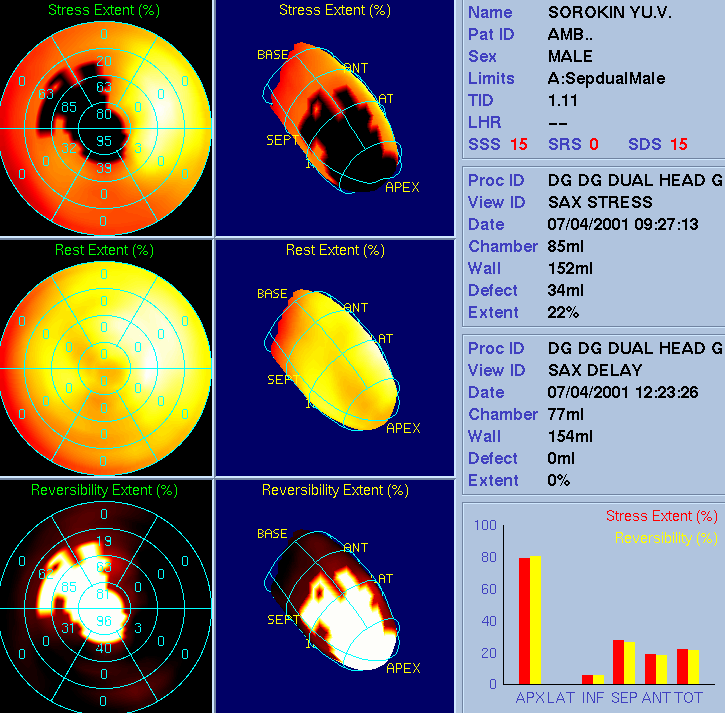
Task: Click the LAT axis label
Action: 561,698
